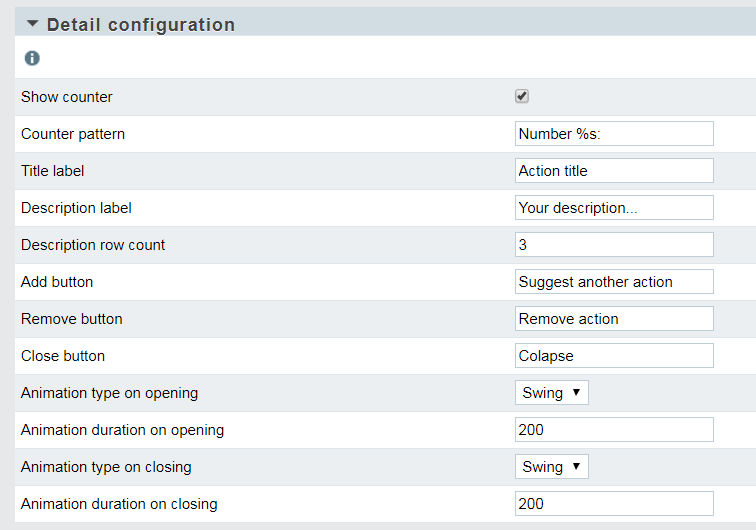Click the blue info icon
The height and width of the screenshot is (530, 756).
32,58
